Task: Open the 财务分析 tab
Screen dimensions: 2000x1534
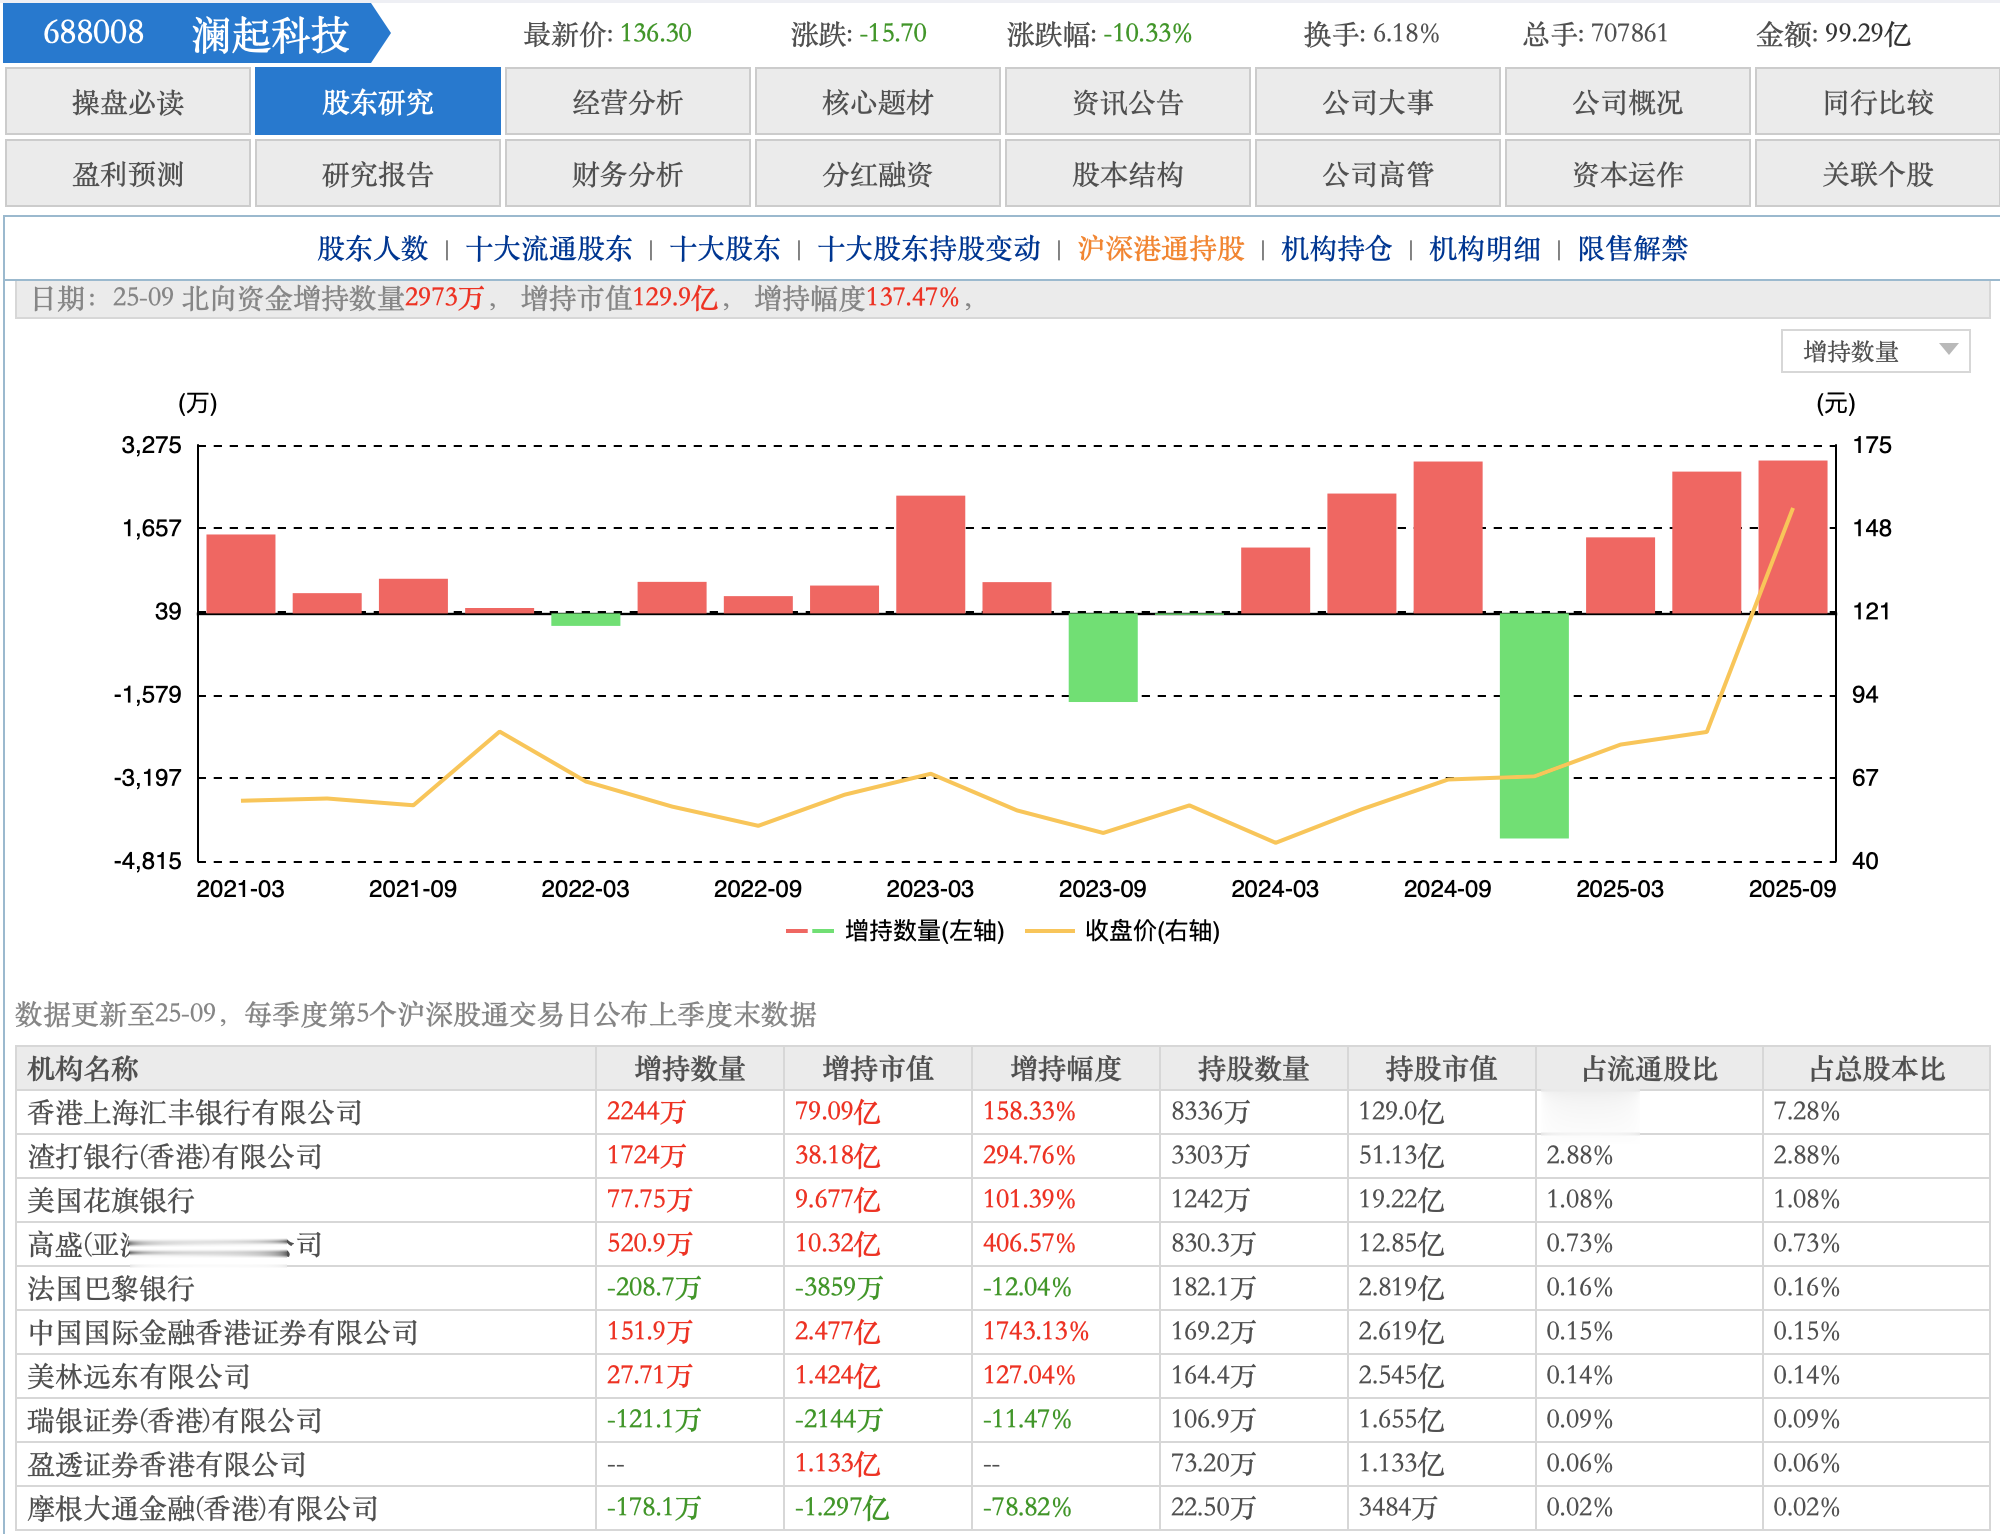Action: click(627, 174)
